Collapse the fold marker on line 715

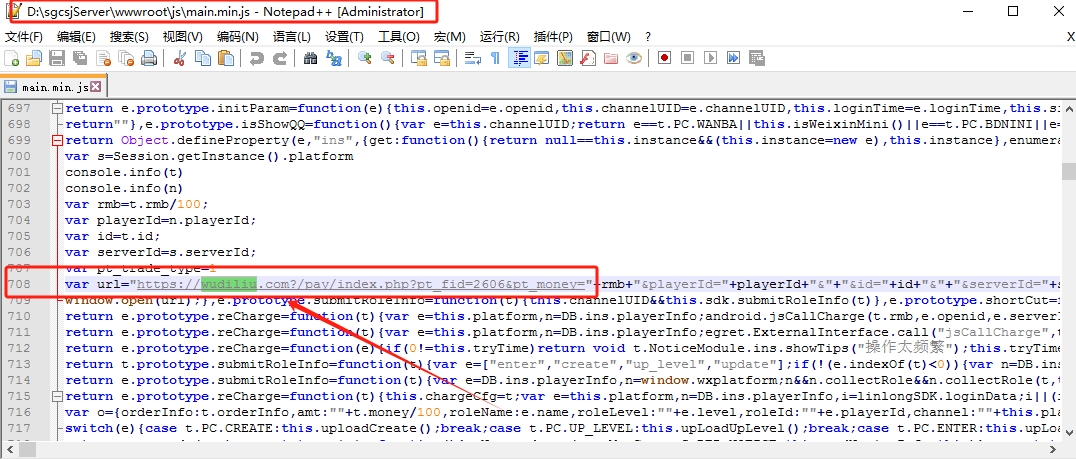point(58,396)
